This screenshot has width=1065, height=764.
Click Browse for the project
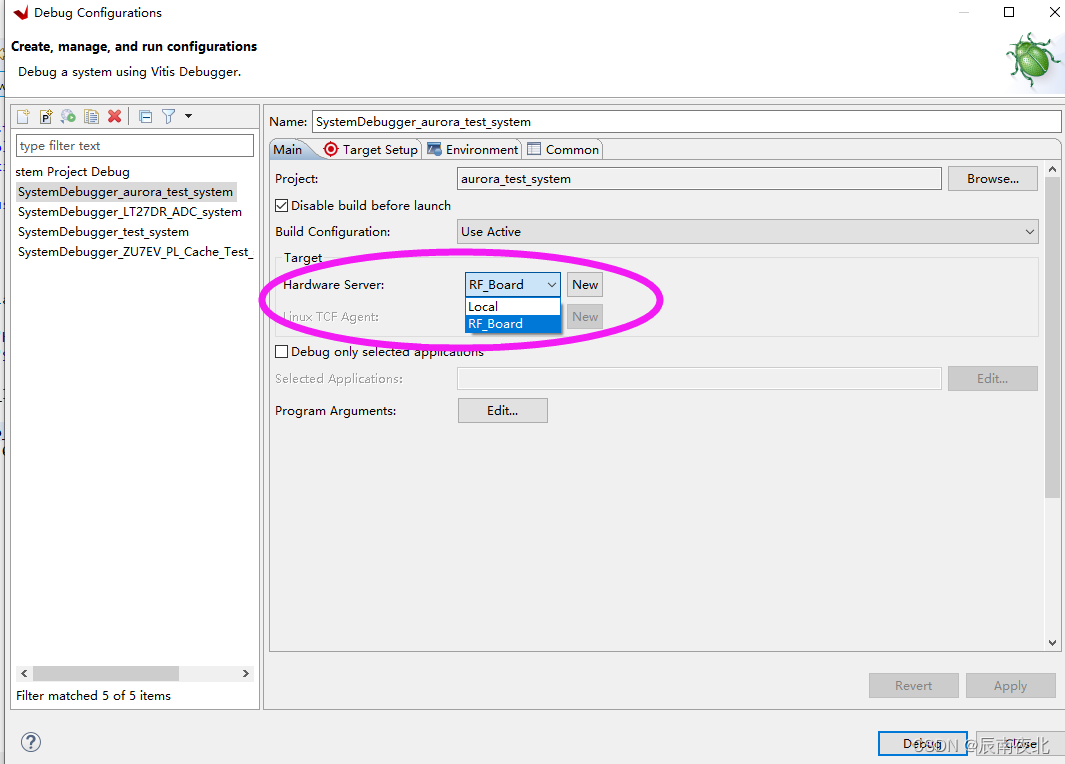pos(993,179)
